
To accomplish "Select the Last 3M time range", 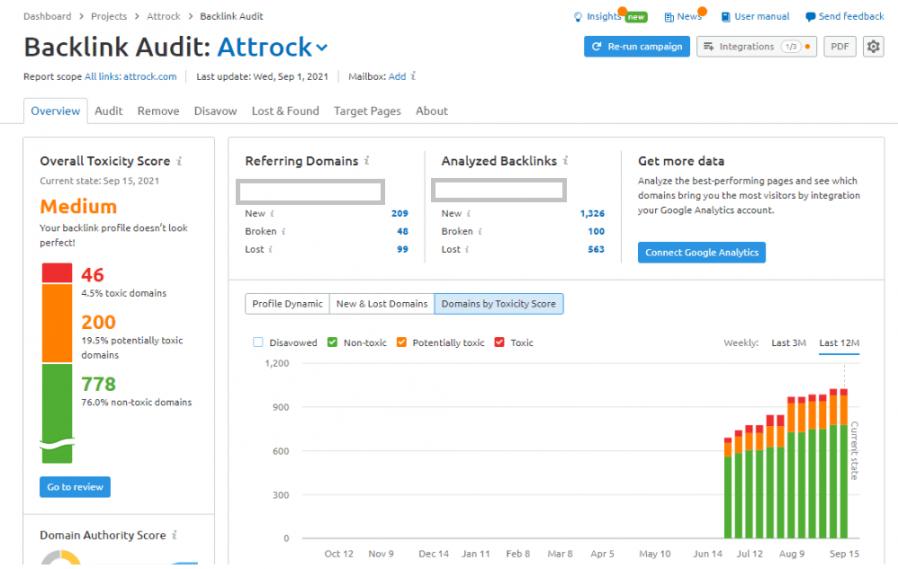I will (x=788, y=343).
